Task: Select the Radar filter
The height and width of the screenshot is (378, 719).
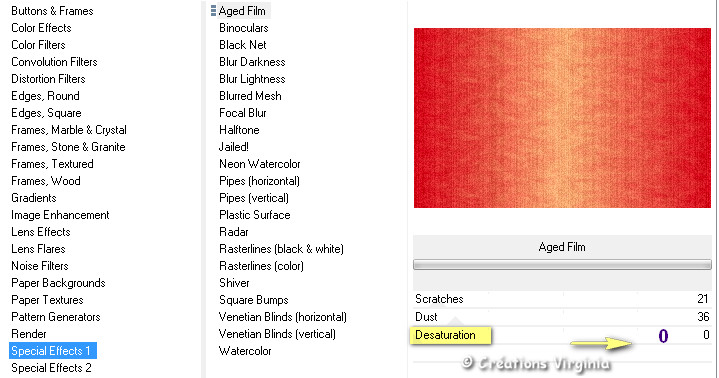Action: (233, 232)
